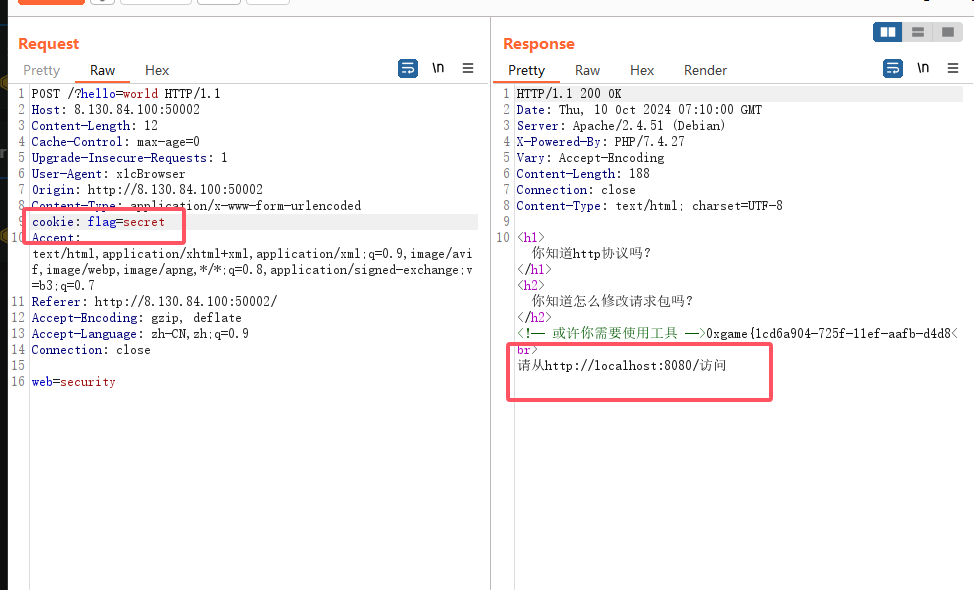The height and width of the screenshot is (590, 974).
Task: Switch to top/bottom split layout icon
Action: 917,32
